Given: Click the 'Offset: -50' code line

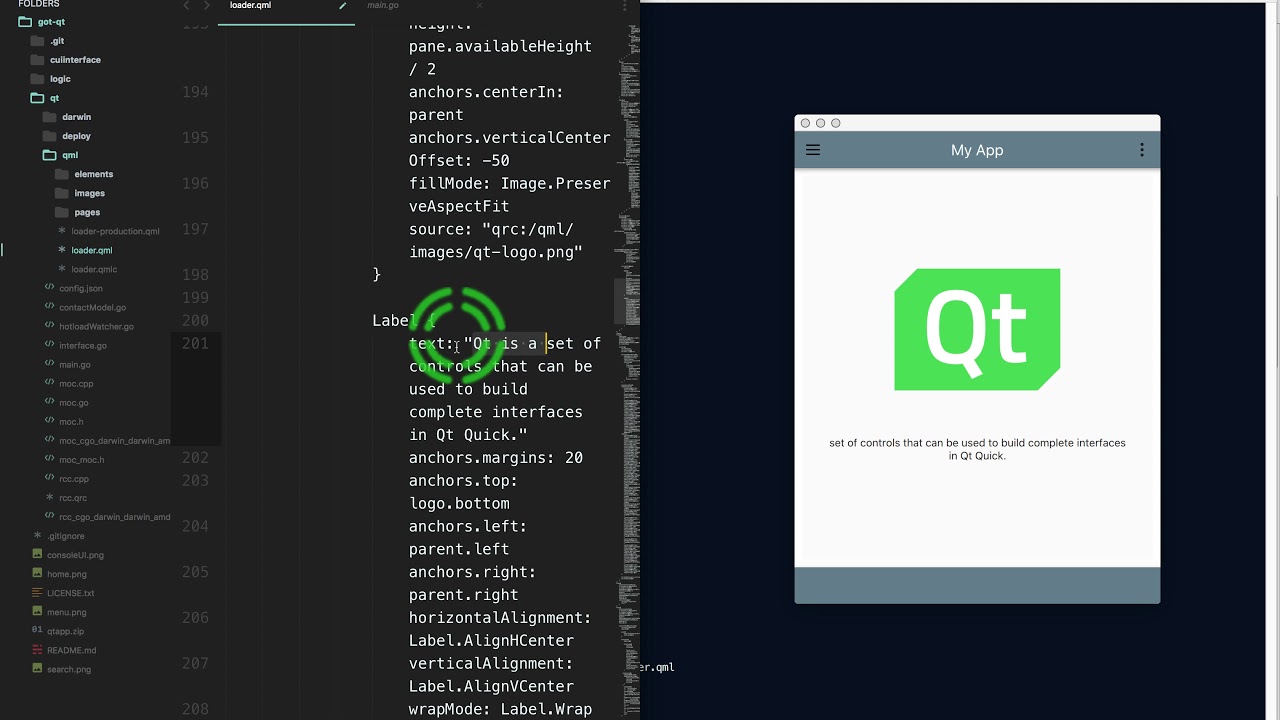Looking at the screenshot, I should coord(459,160).
